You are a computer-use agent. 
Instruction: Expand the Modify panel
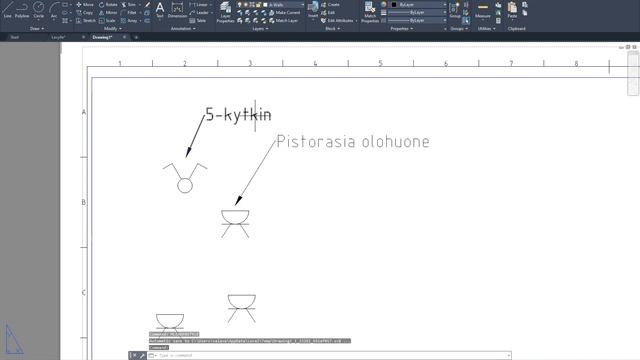113,29
